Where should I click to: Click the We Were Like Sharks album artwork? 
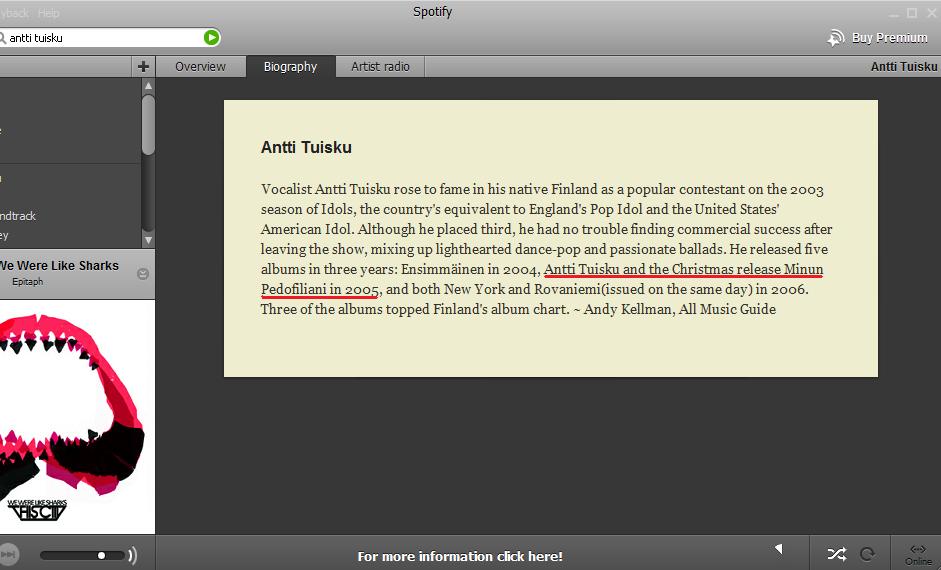[x=77, y=416]
